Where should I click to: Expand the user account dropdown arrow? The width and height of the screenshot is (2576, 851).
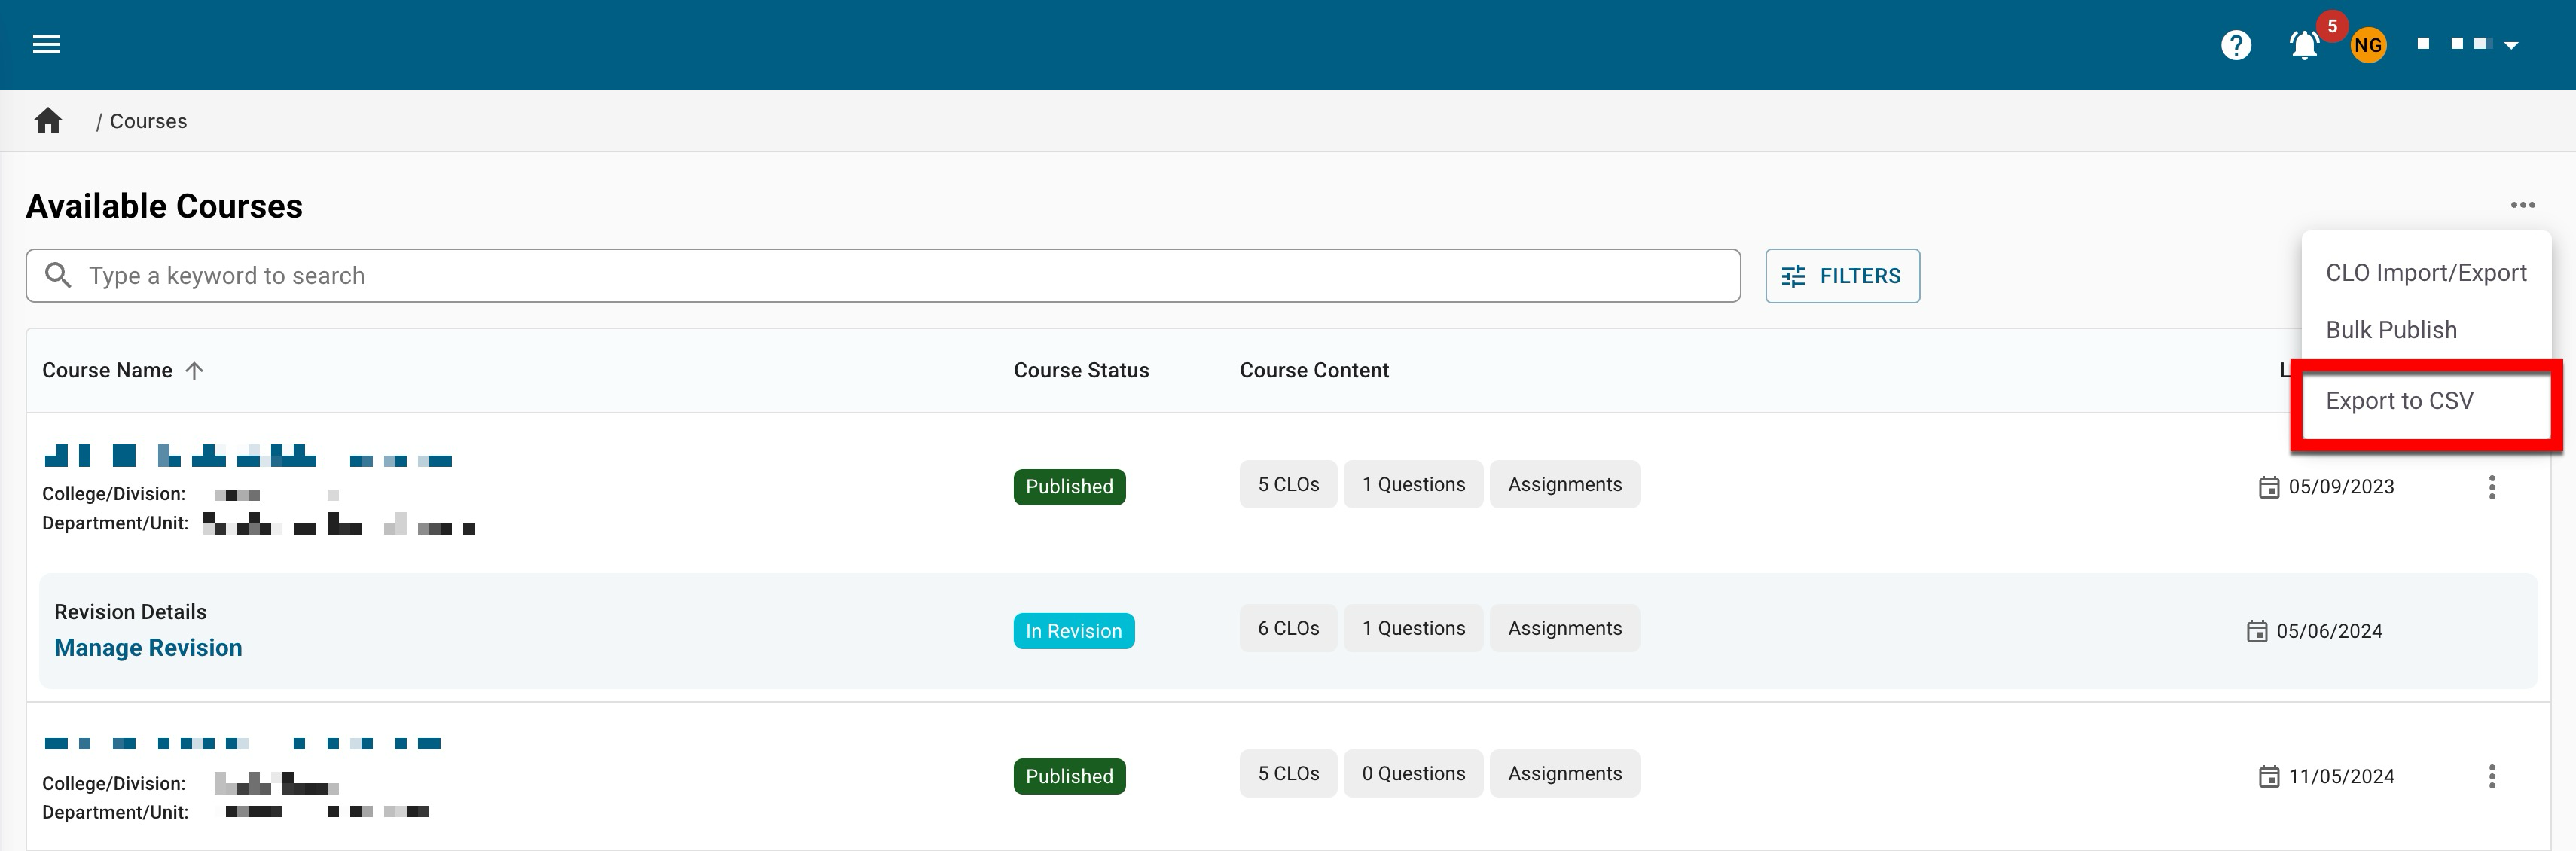(x=2510, y=45)
